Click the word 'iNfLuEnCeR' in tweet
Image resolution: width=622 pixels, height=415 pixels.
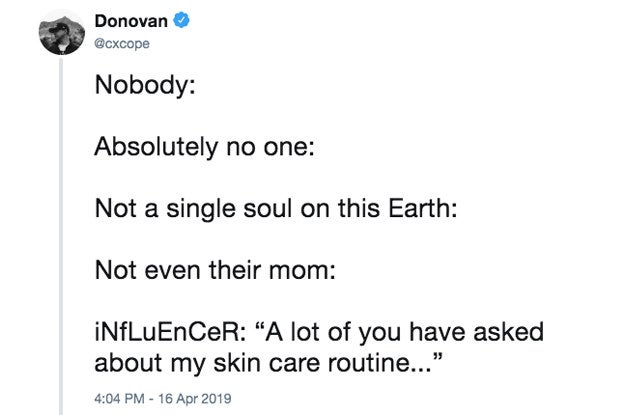(167, 332)
